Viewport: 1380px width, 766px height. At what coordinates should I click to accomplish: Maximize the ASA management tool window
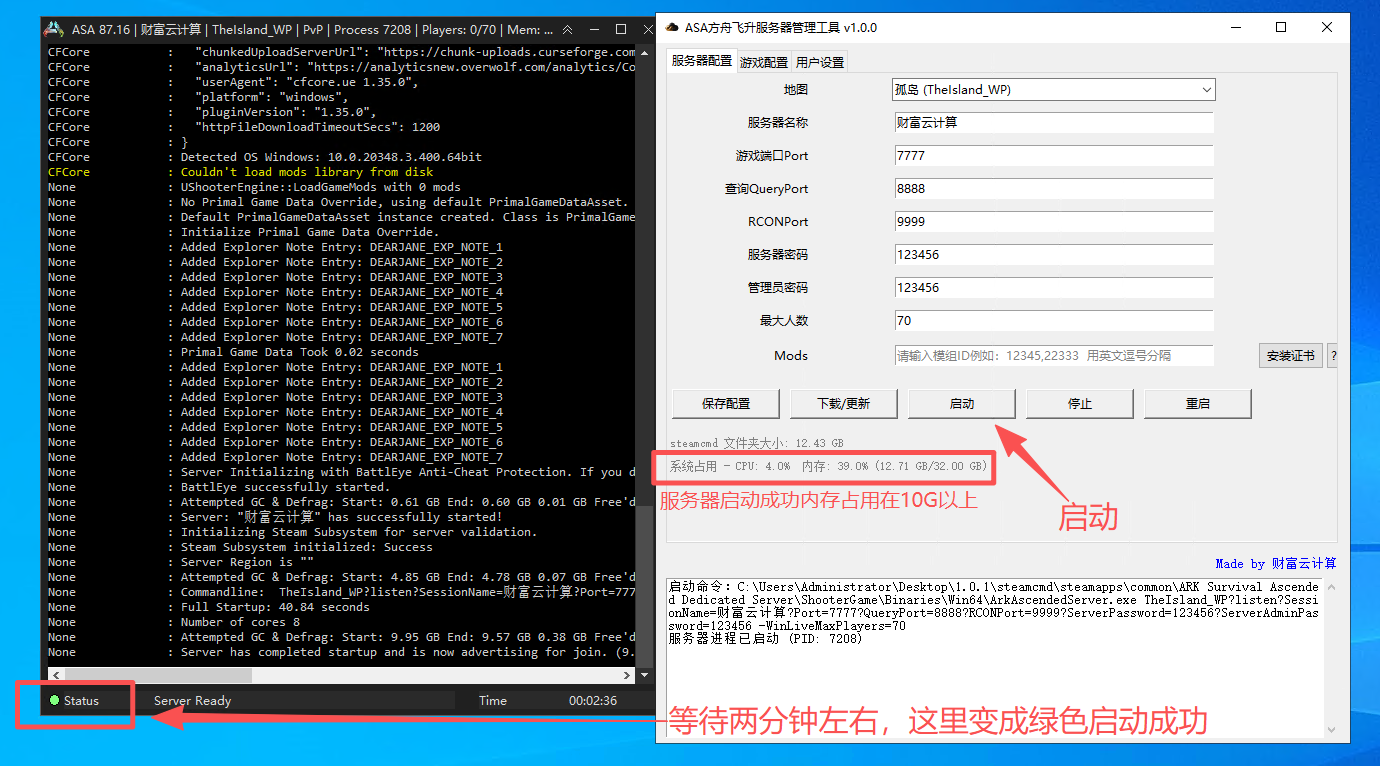[1281, 28]
